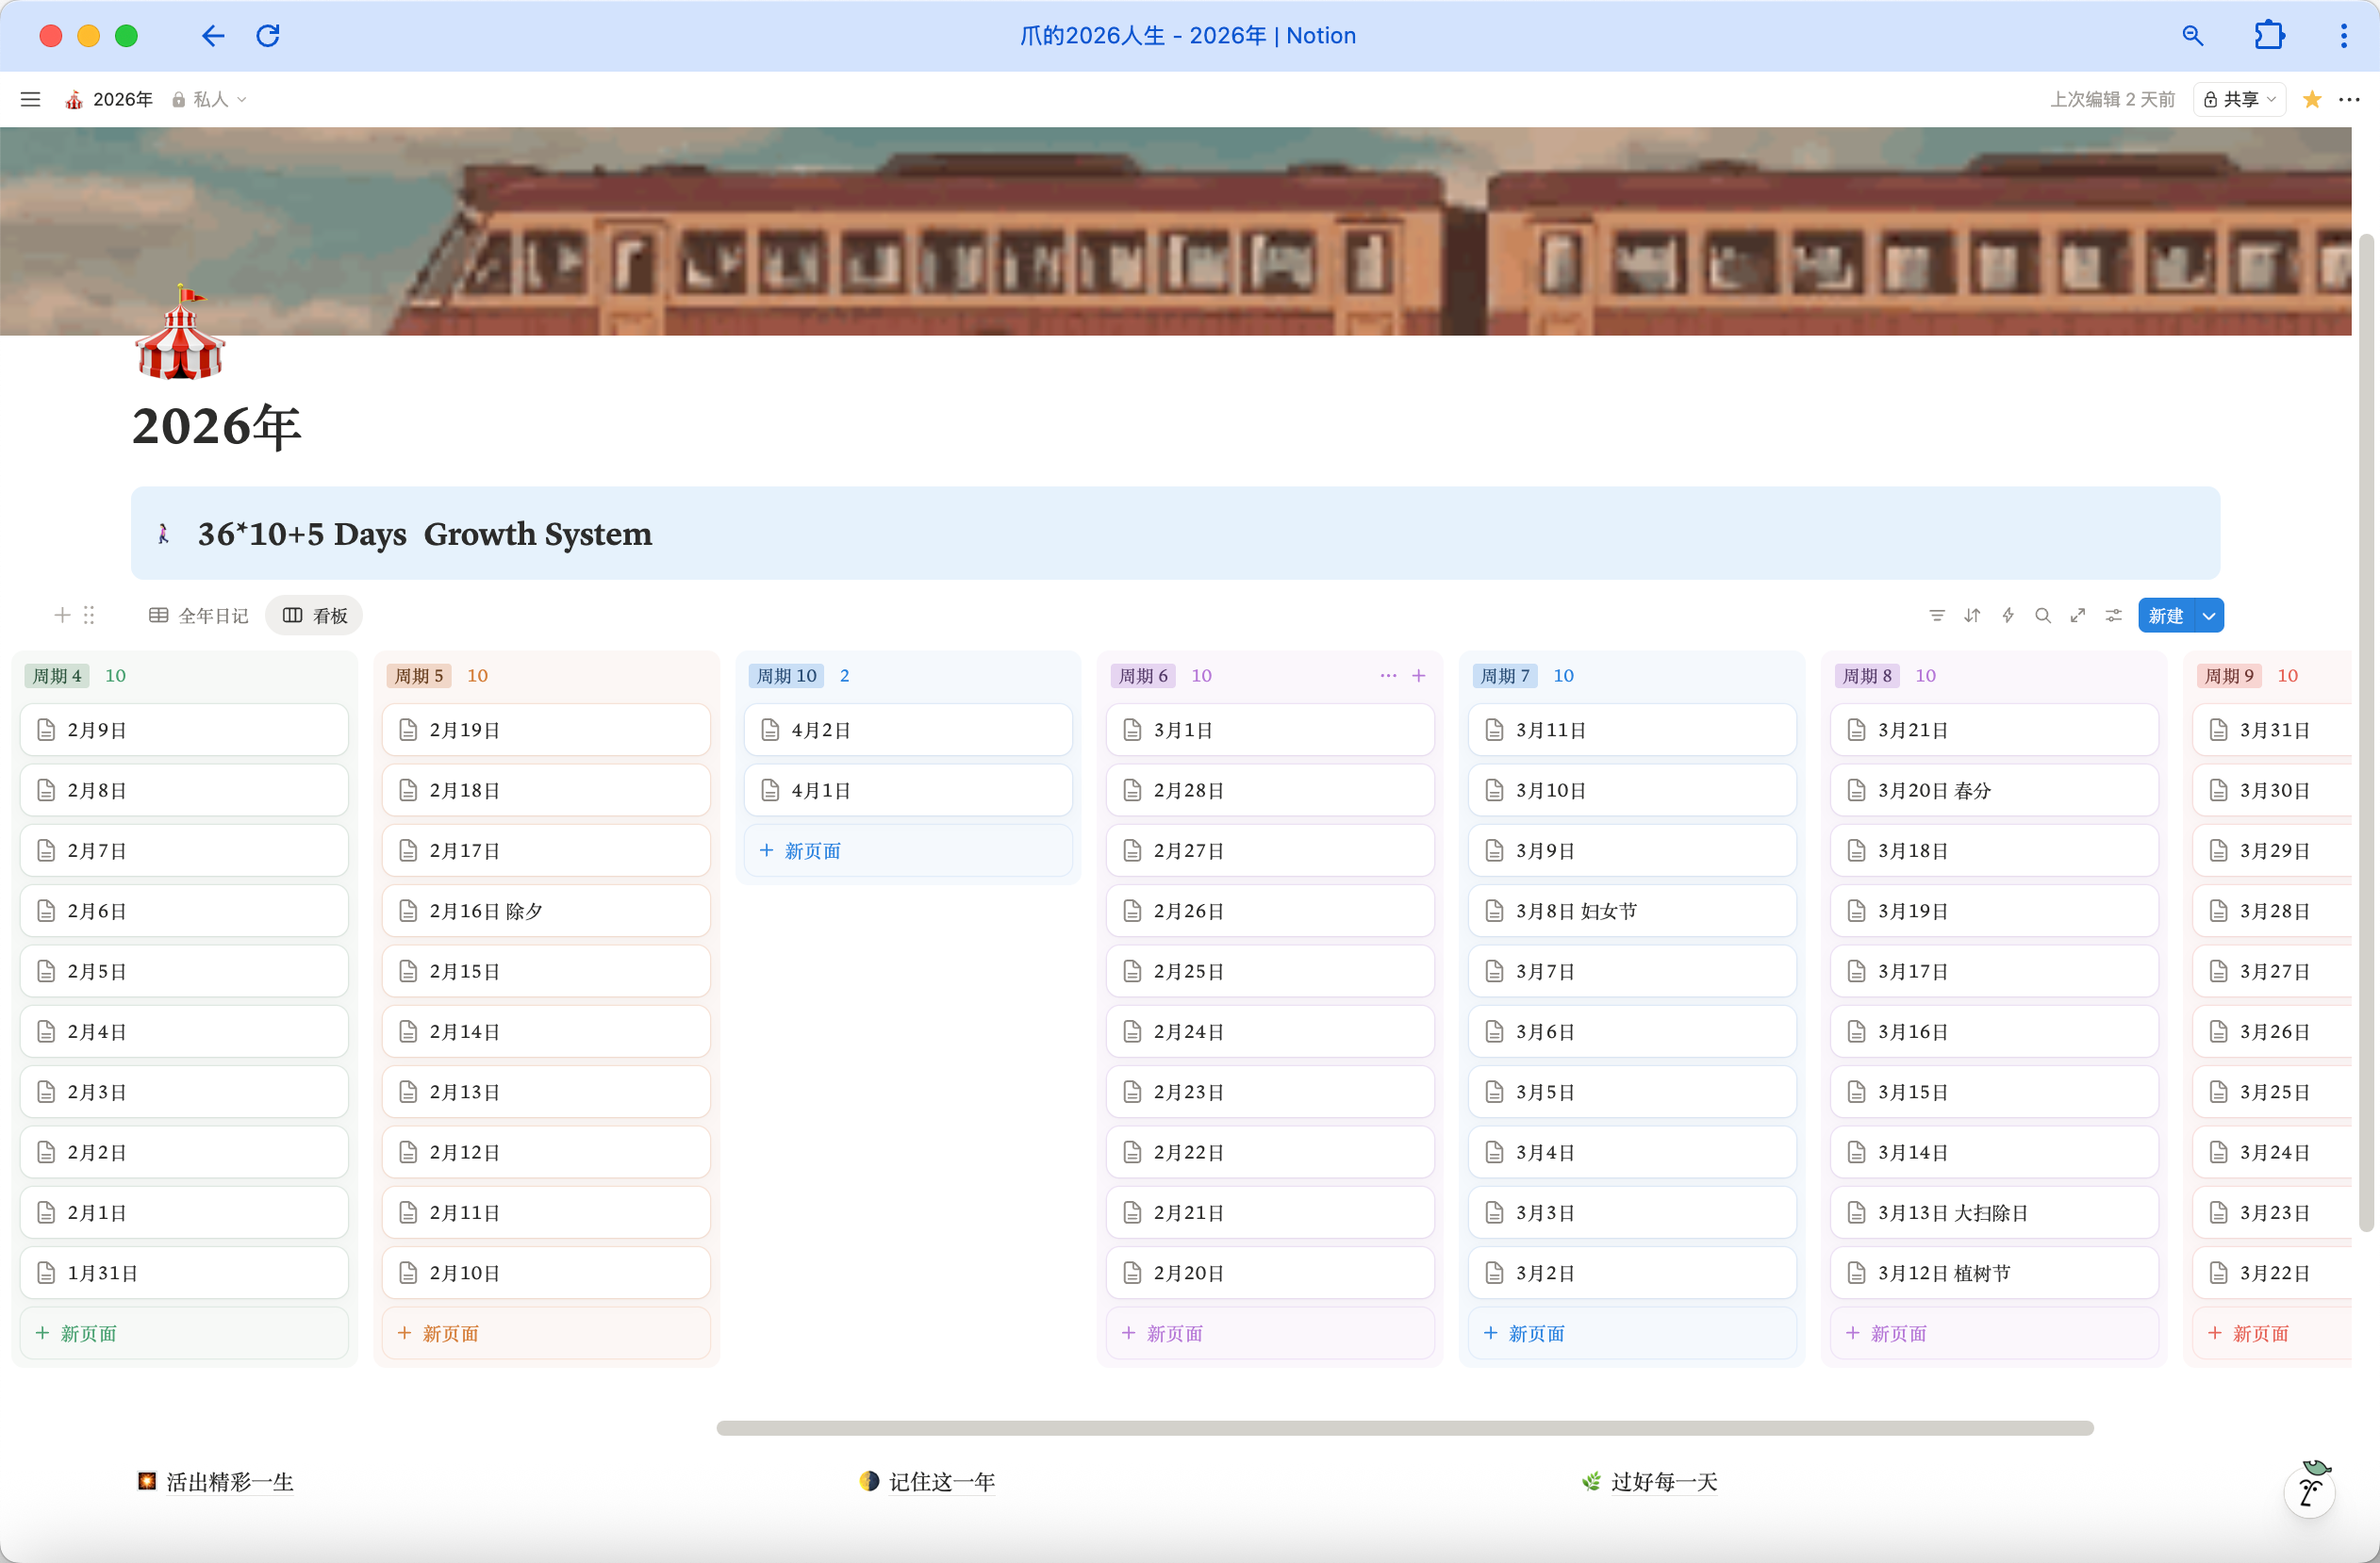
Task: Open 周期 6 column options ellipsis
Action: (1387, 675)
